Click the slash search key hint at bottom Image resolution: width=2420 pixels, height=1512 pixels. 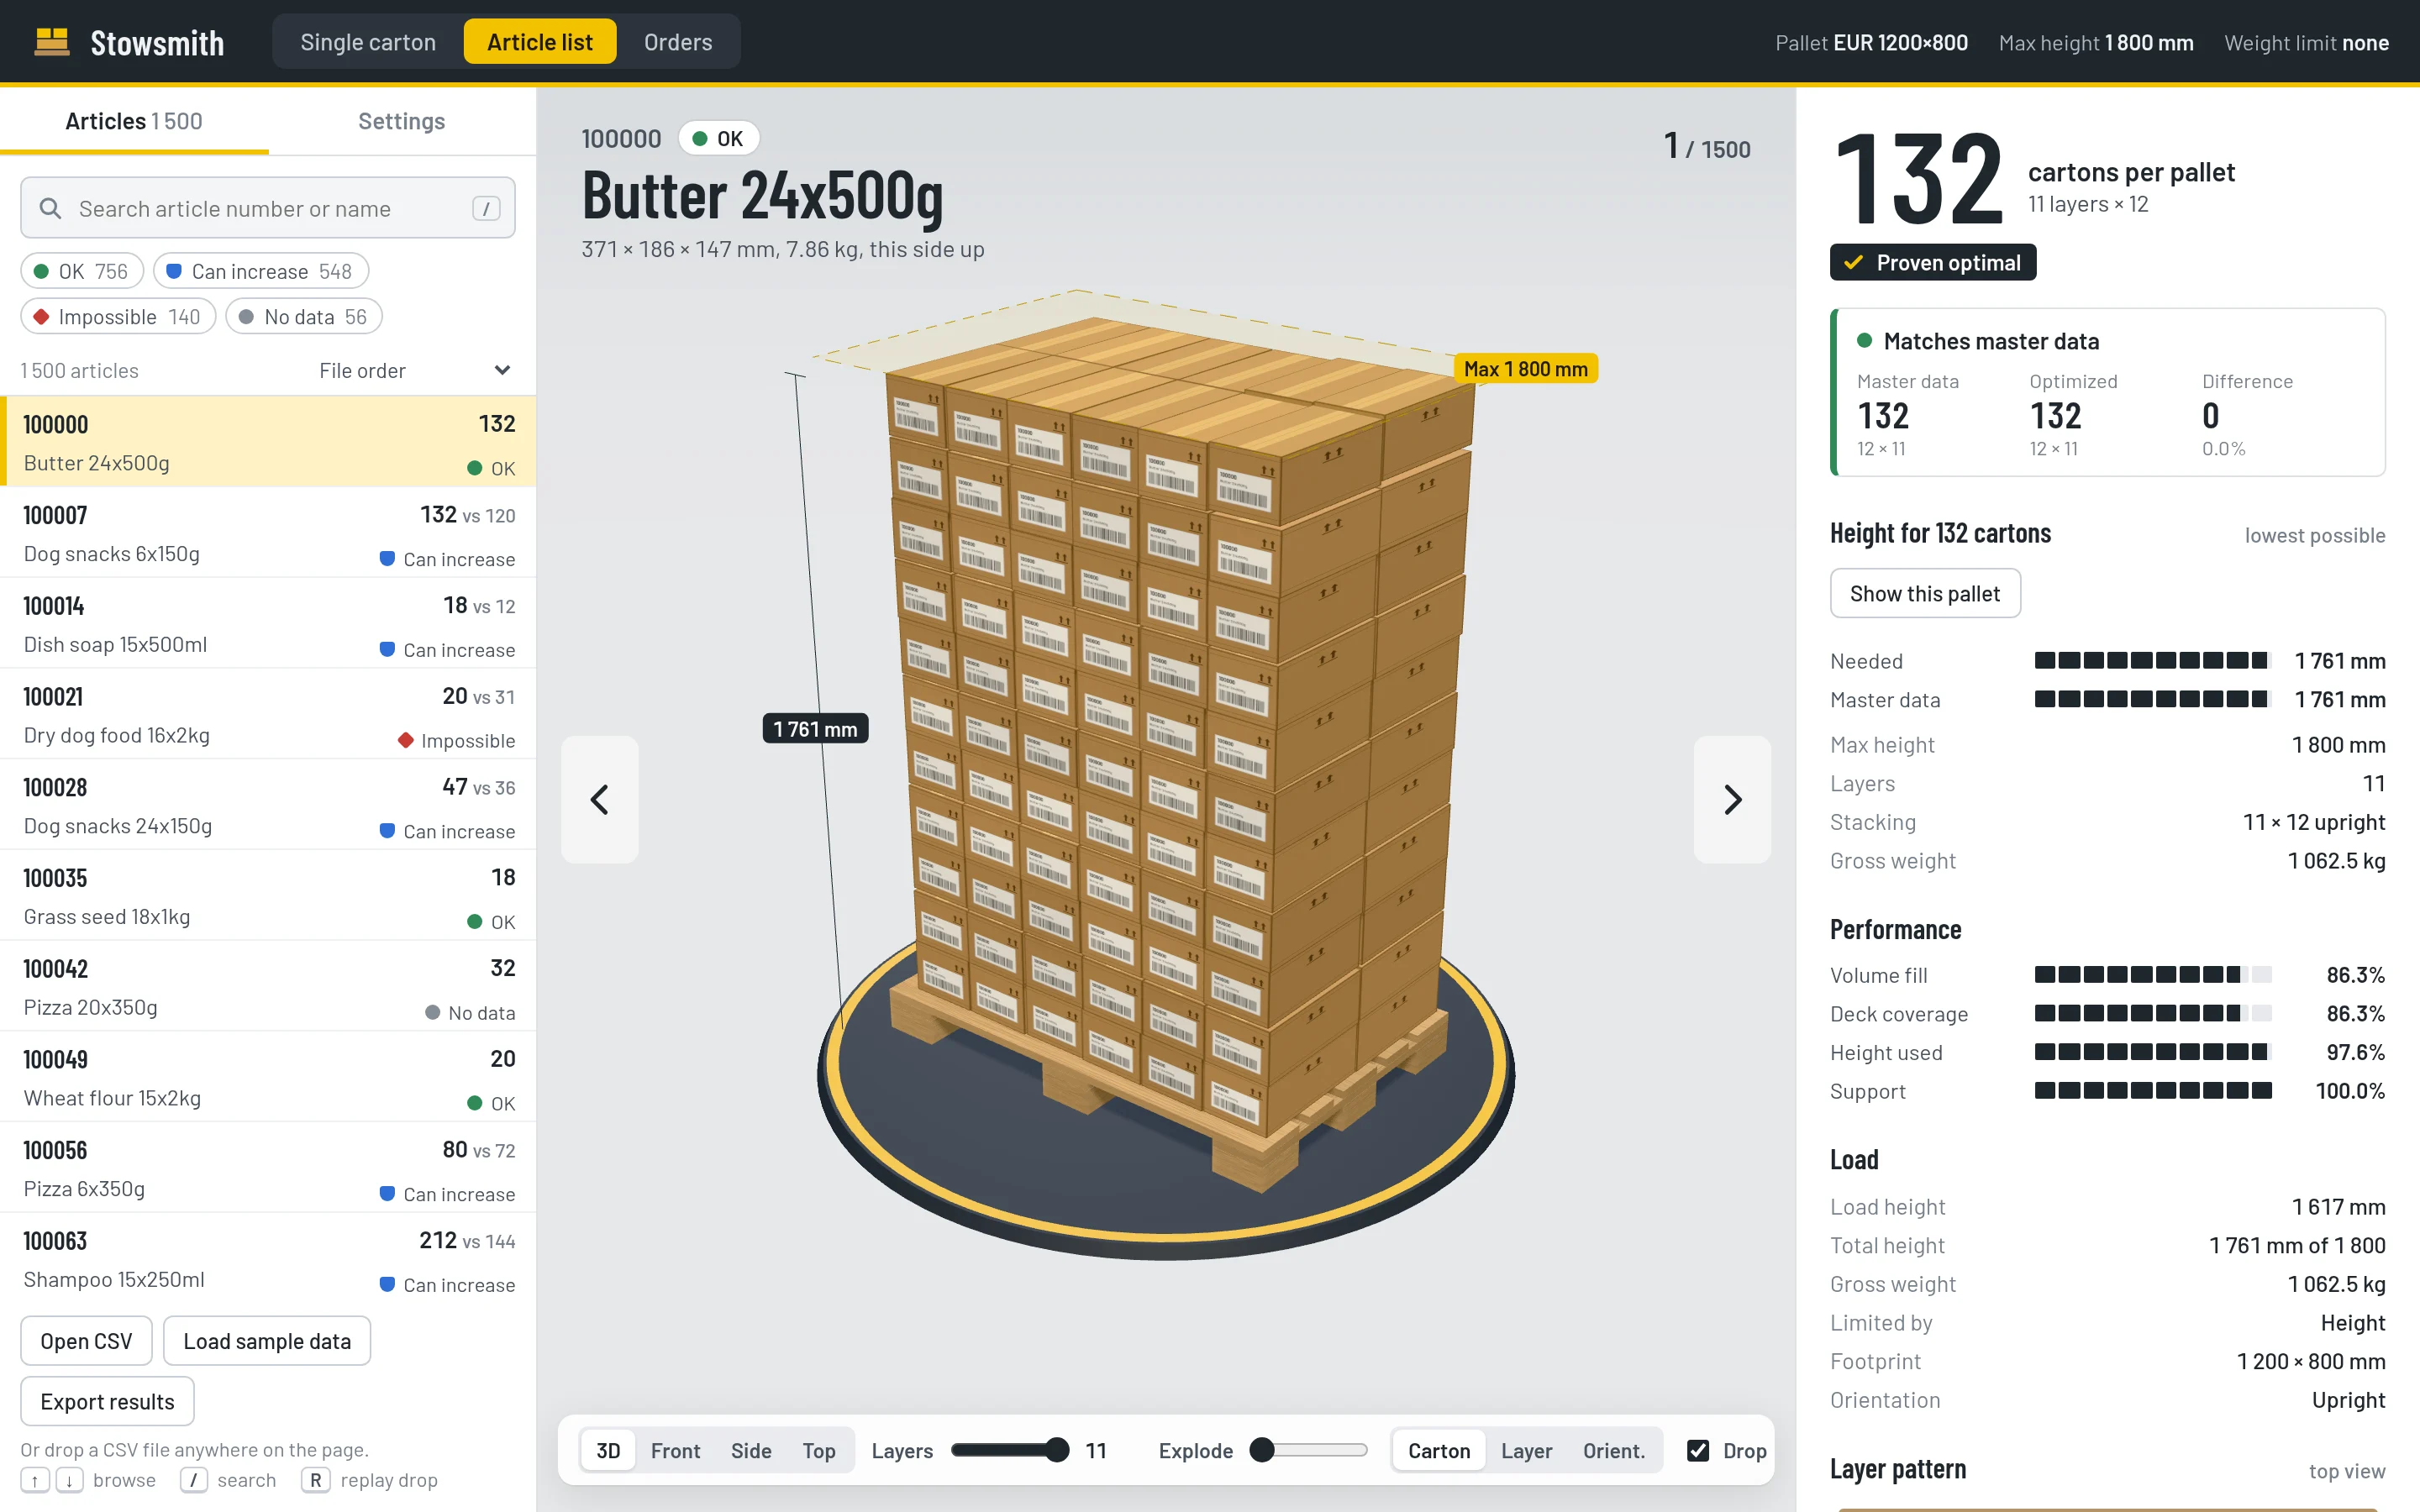194,1480
